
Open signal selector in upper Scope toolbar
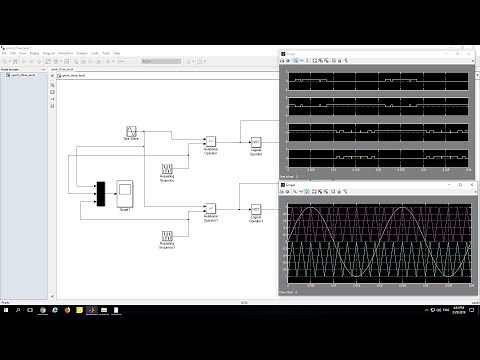(x=346, y=60)
